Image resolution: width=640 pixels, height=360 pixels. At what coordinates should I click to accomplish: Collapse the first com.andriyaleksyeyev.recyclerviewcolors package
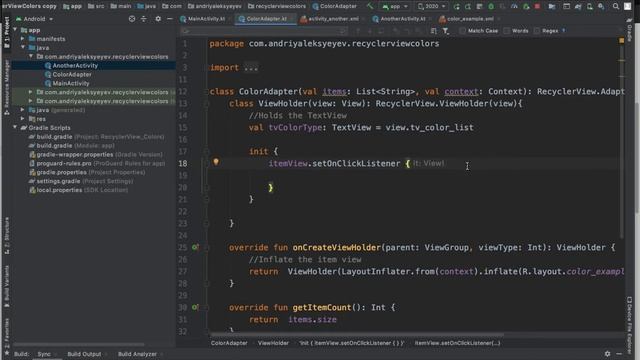point(31,56)
